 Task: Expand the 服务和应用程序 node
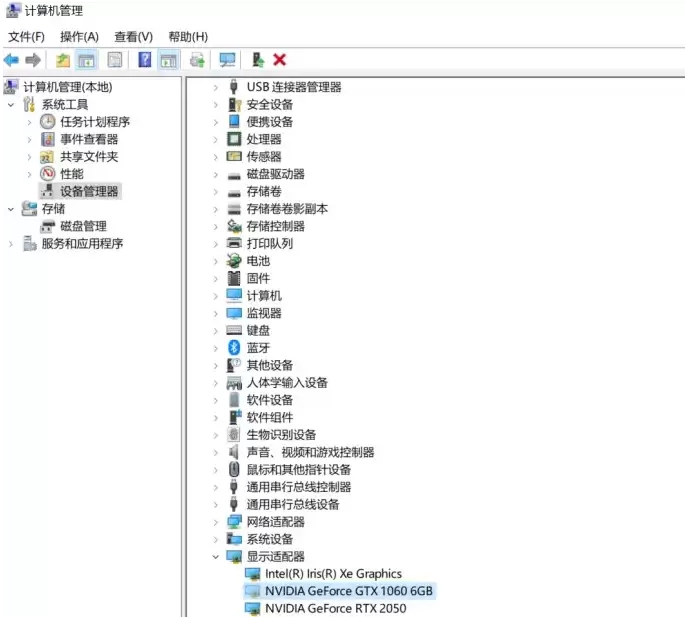coord(11,244)
